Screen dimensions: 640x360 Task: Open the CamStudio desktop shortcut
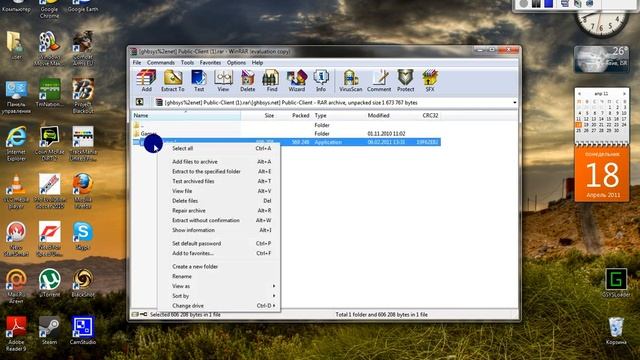(x=83, y=331)
